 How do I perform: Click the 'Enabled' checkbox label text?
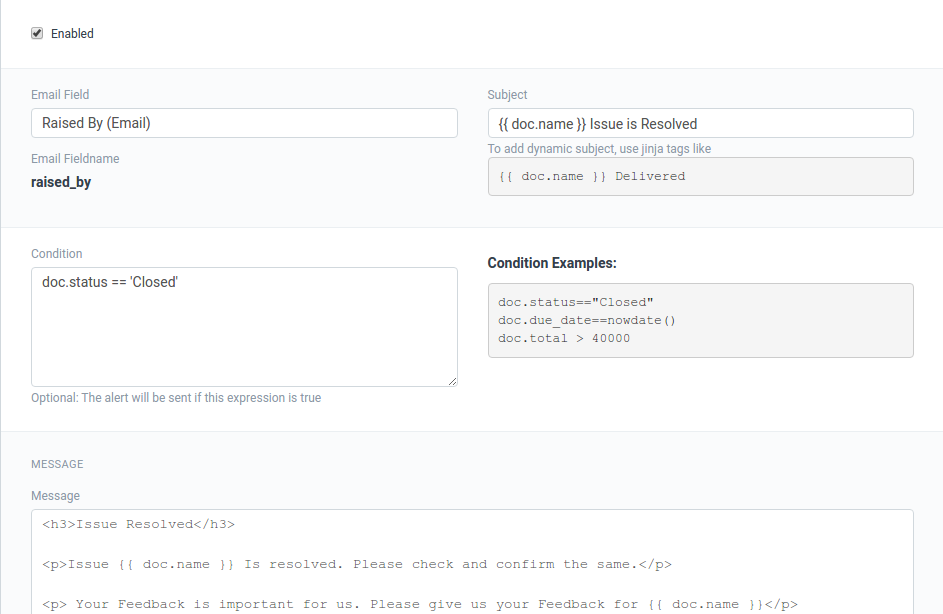coord(72,34)
